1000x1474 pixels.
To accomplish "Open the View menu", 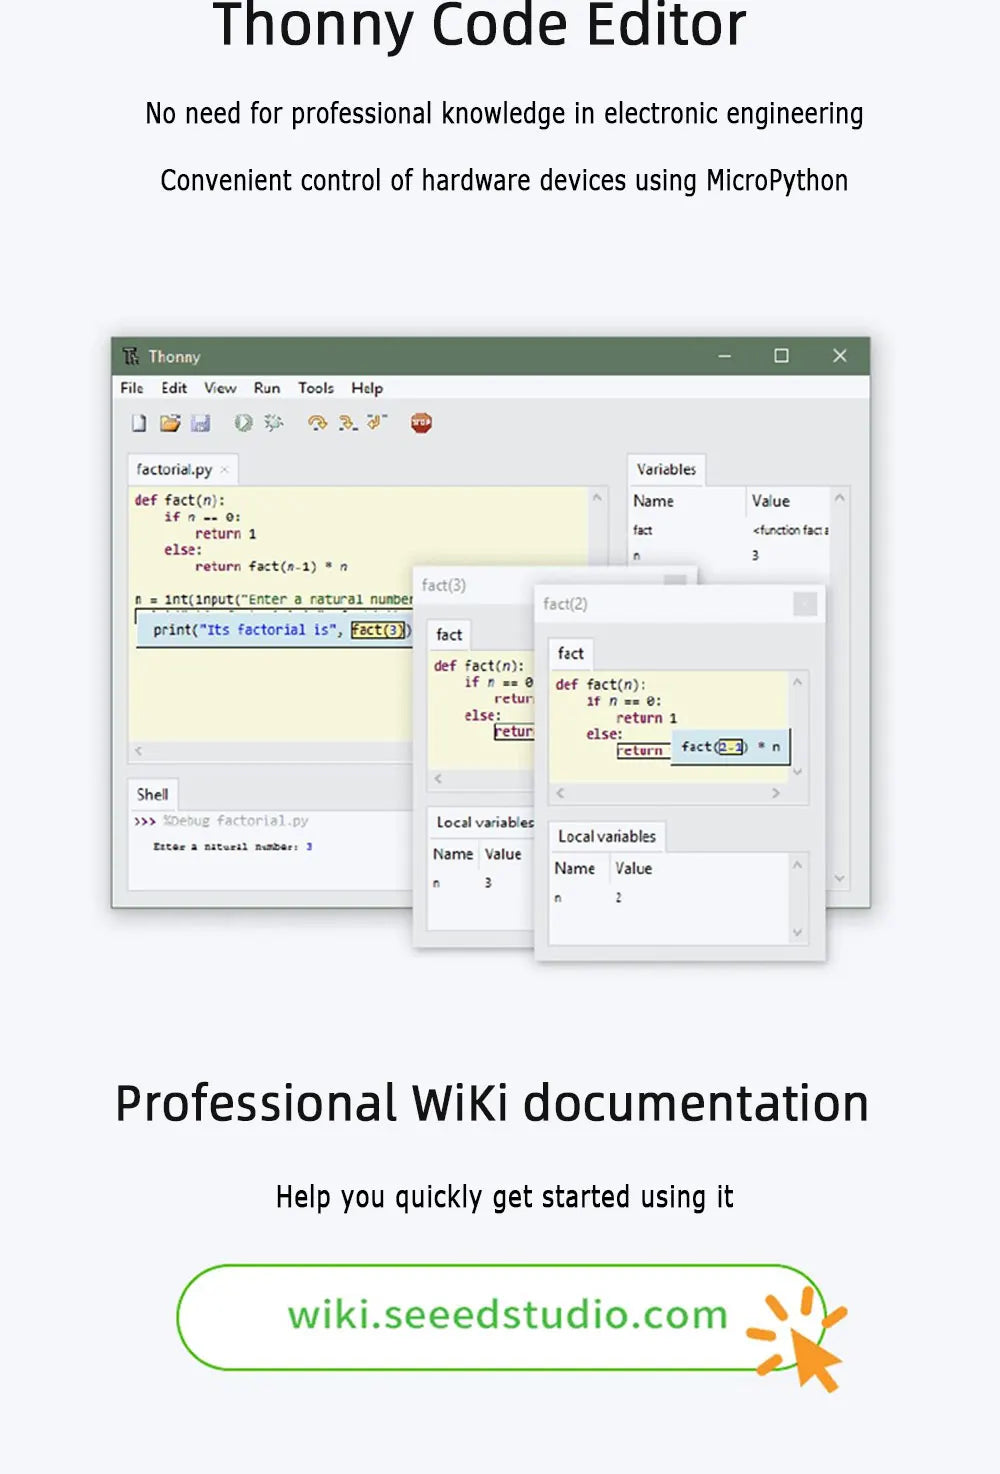I will pyautogui.click(x=220, y=388).
